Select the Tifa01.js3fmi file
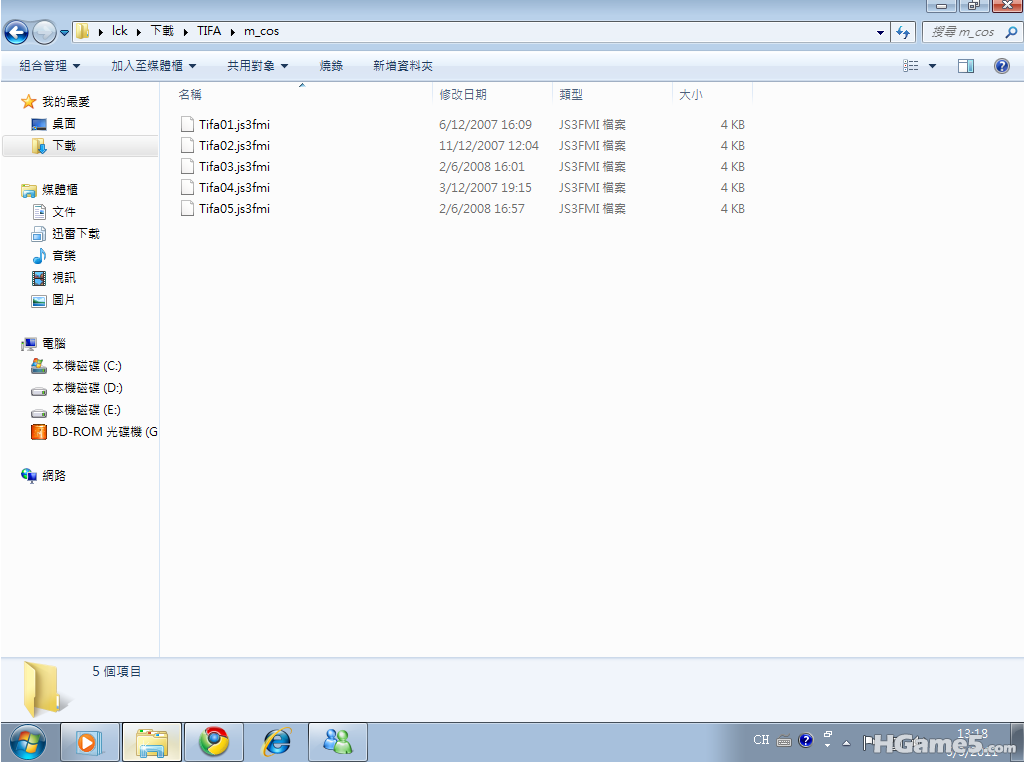 coord(234,125)
